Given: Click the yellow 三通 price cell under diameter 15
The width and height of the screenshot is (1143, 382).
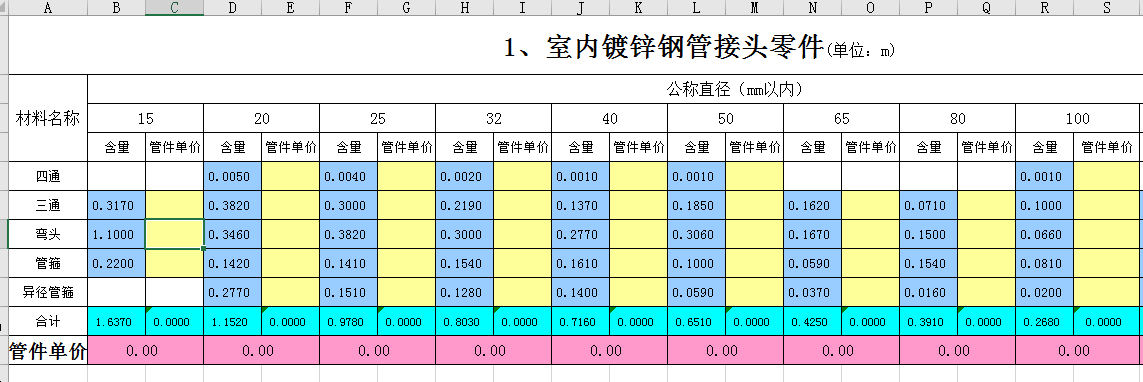Looking at the screenshot, I should (174, 206).
